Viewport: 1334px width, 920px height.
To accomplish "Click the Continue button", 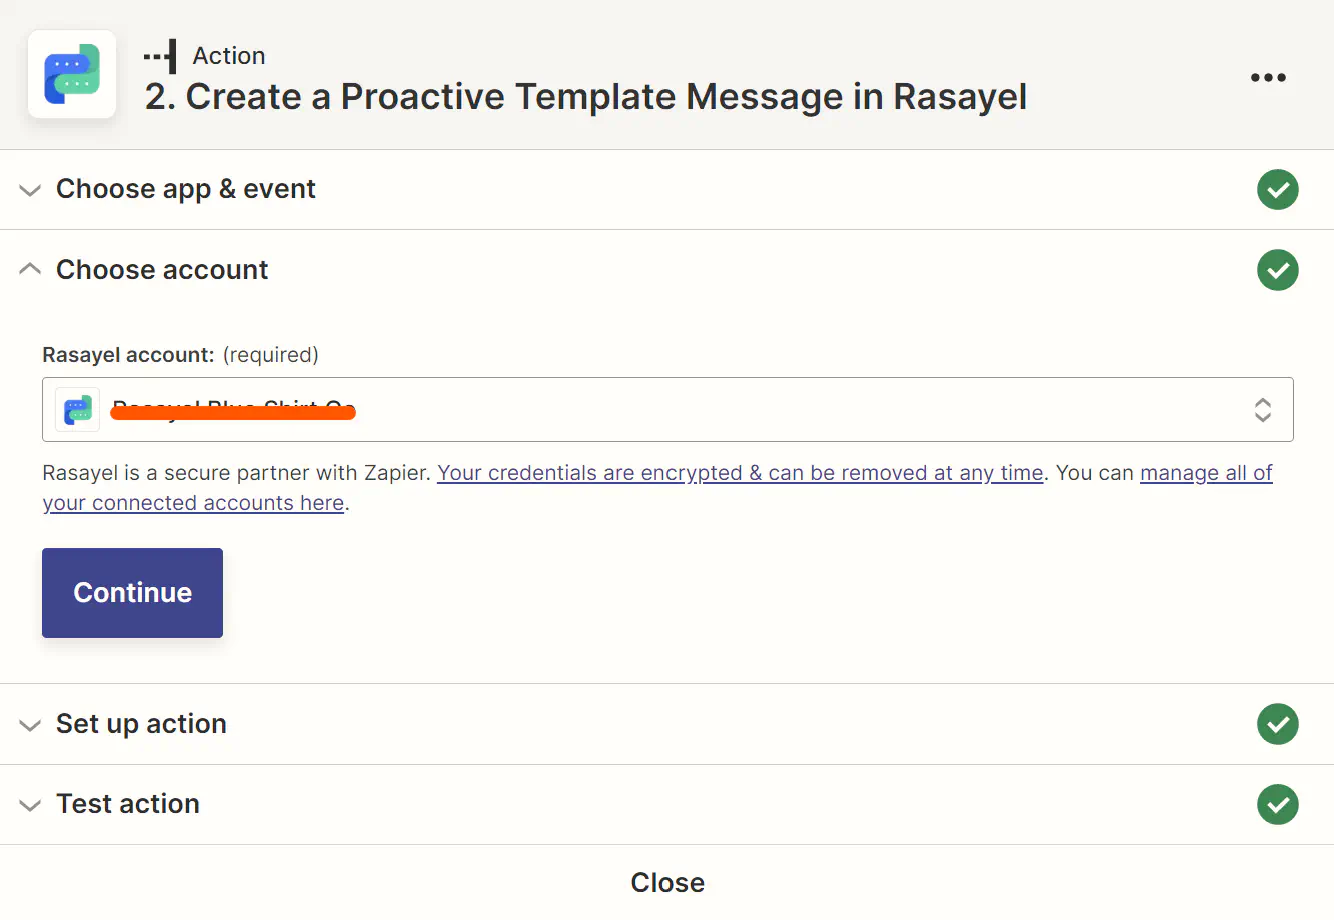I will coord(132,592).
